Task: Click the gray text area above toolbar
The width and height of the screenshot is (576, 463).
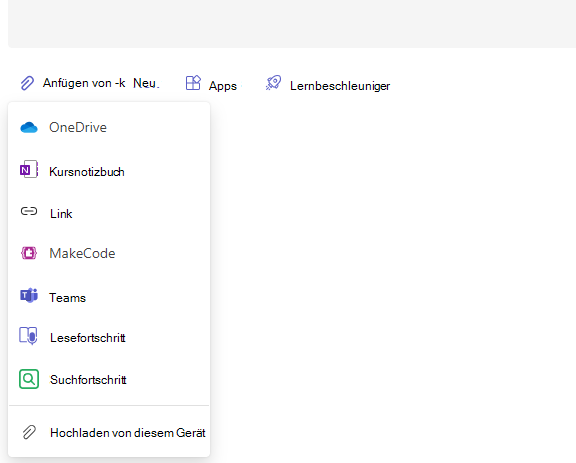Action: pos(292,24)
